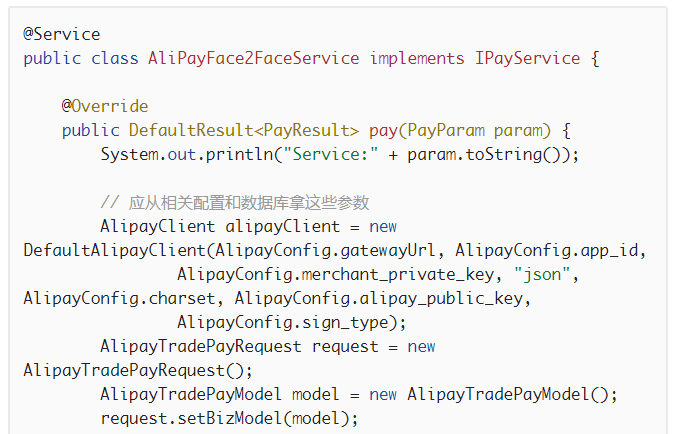The height and width of the screenshot is (434, 674).
Task: Click the AlipayTradePayRequest() constructor call
Action: (x=133, y=370)
